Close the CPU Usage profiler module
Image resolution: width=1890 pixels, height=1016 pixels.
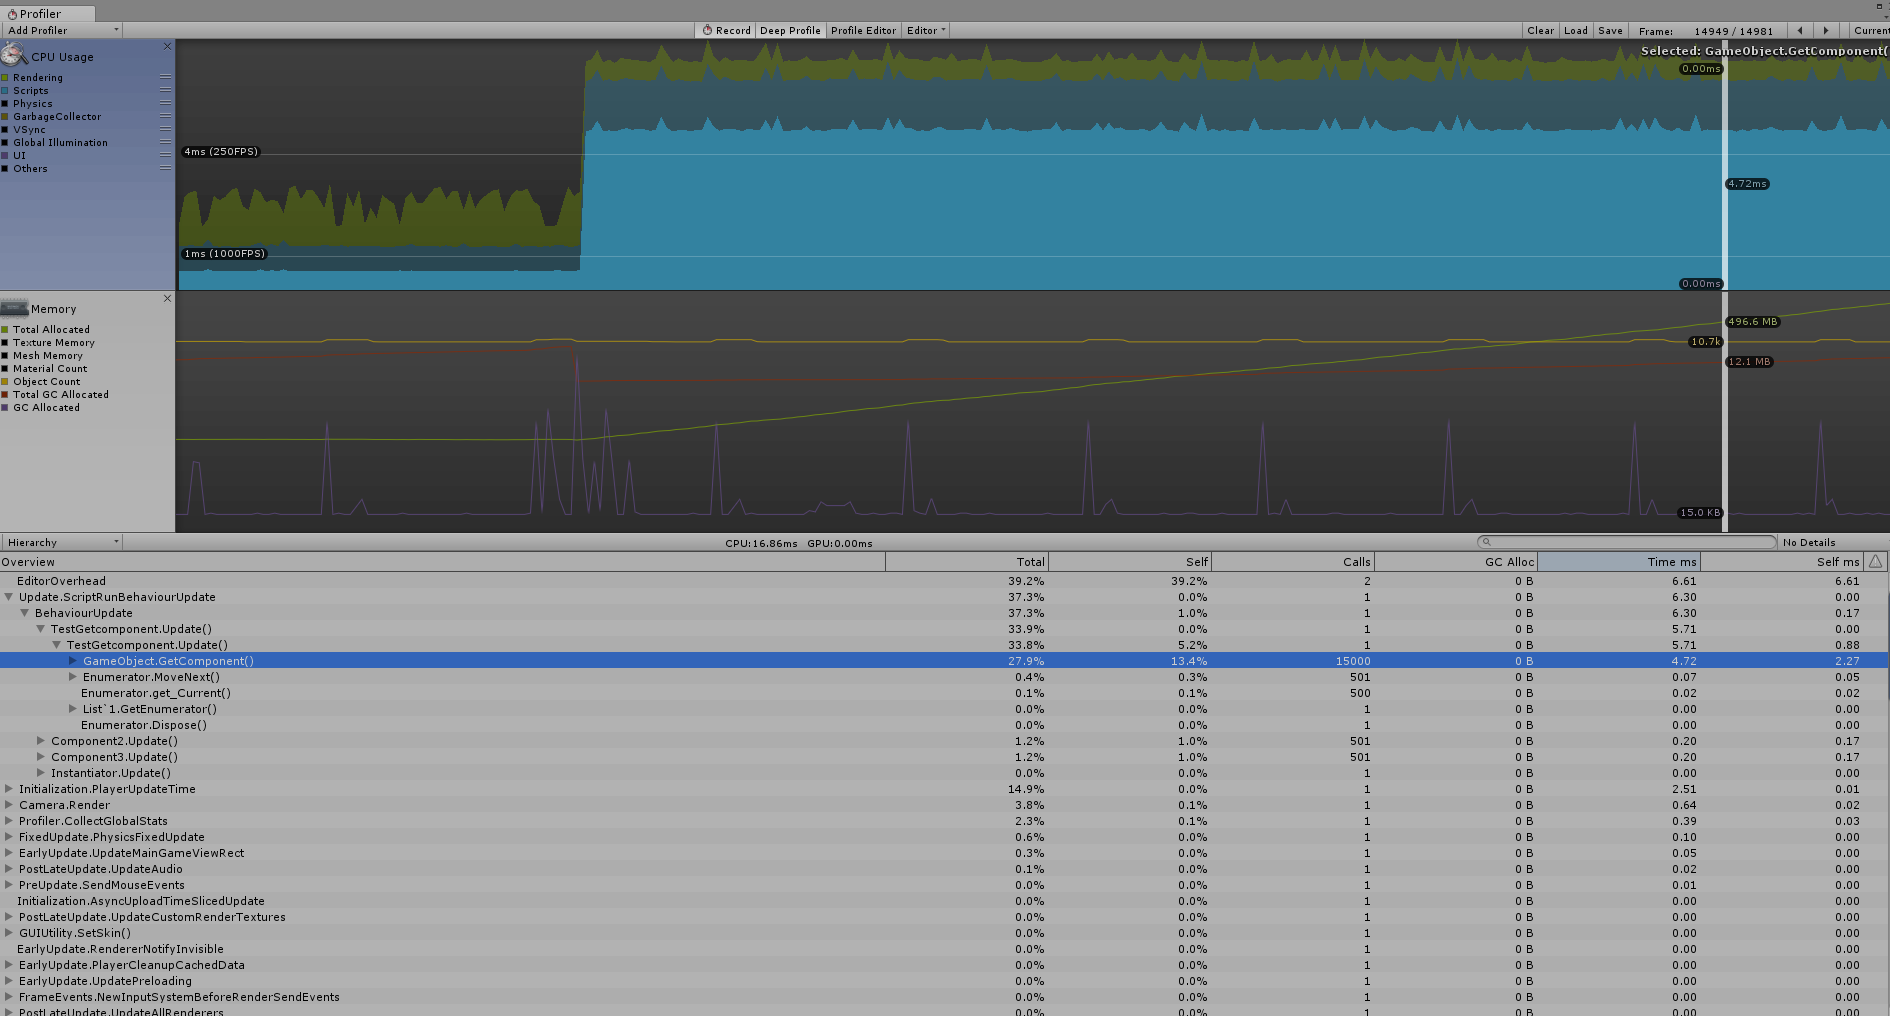pyautogui.click(x=167, y=46)
